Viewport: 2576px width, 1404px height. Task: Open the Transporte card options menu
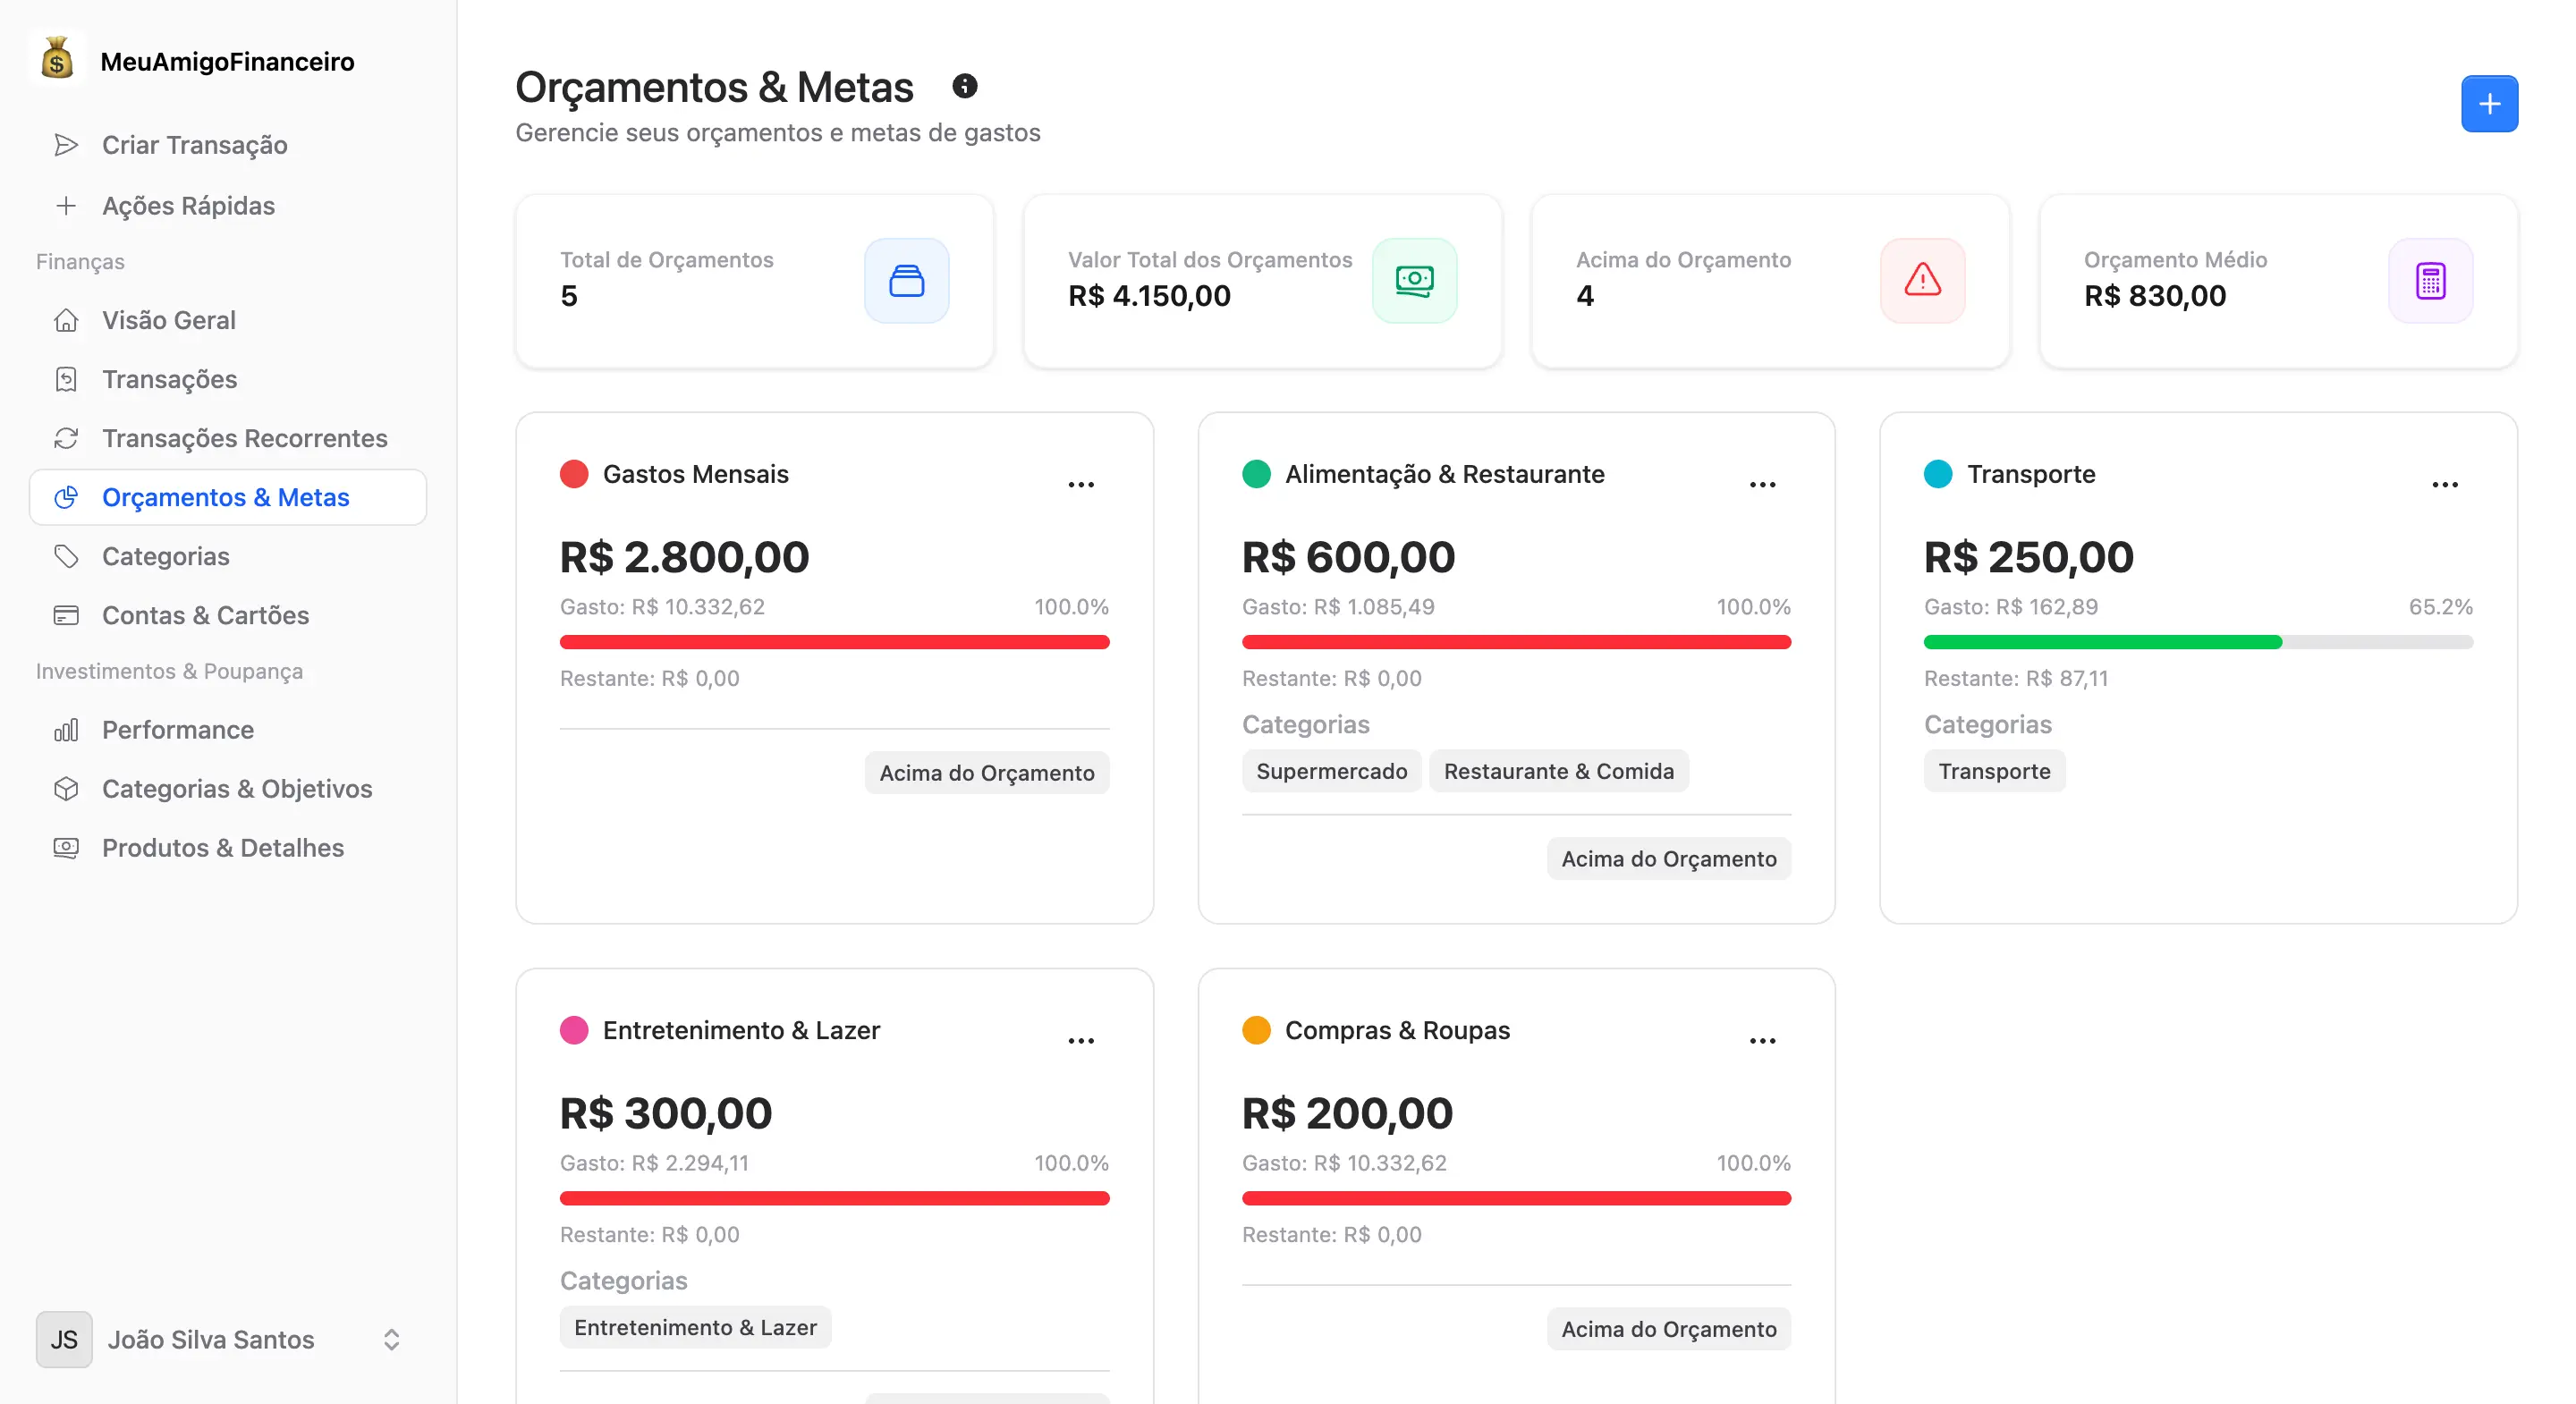pos(2445,484)
